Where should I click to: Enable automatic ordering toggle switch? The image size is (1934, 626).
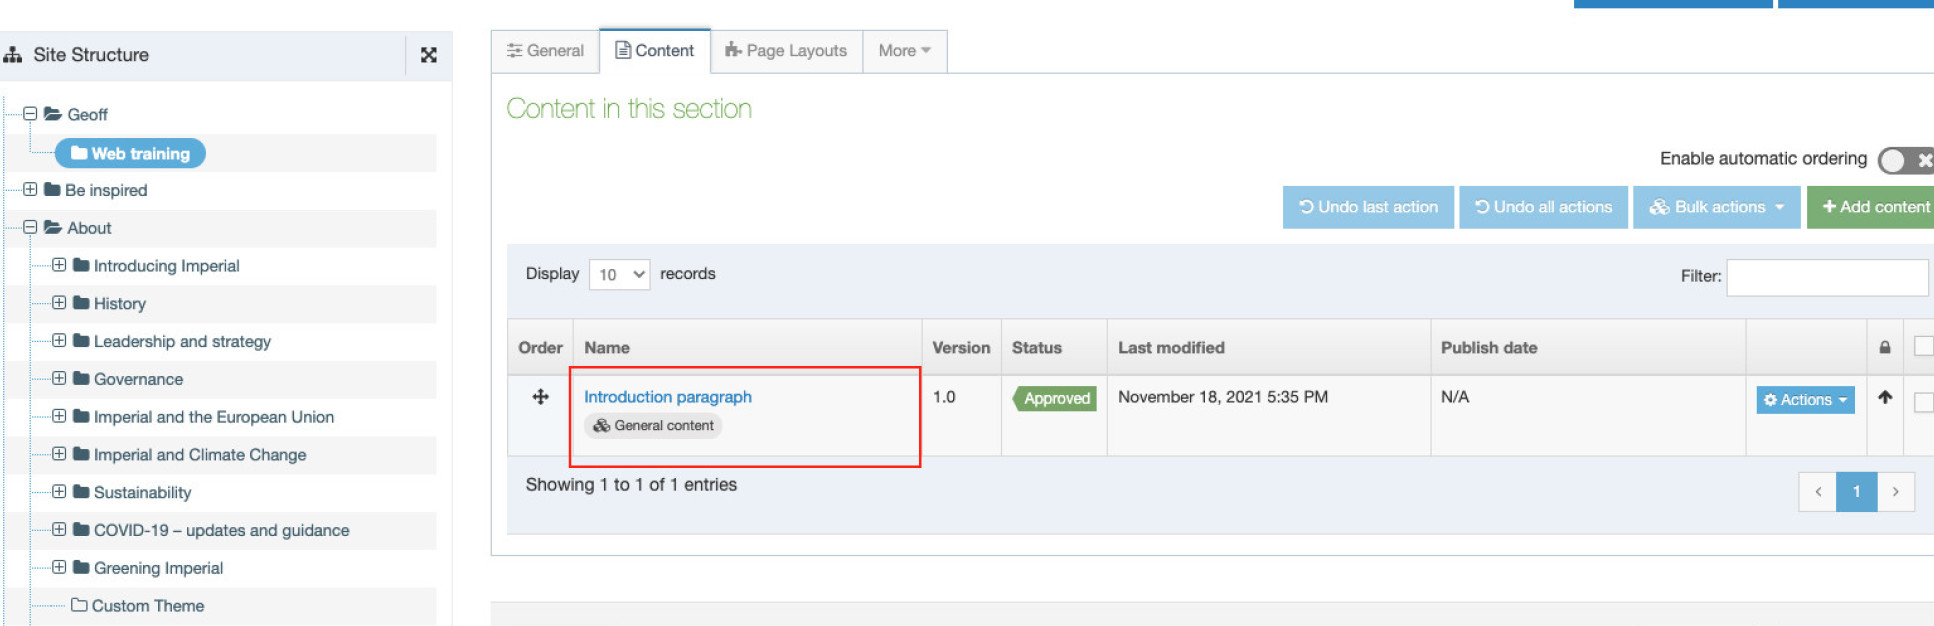(1904, 160)
